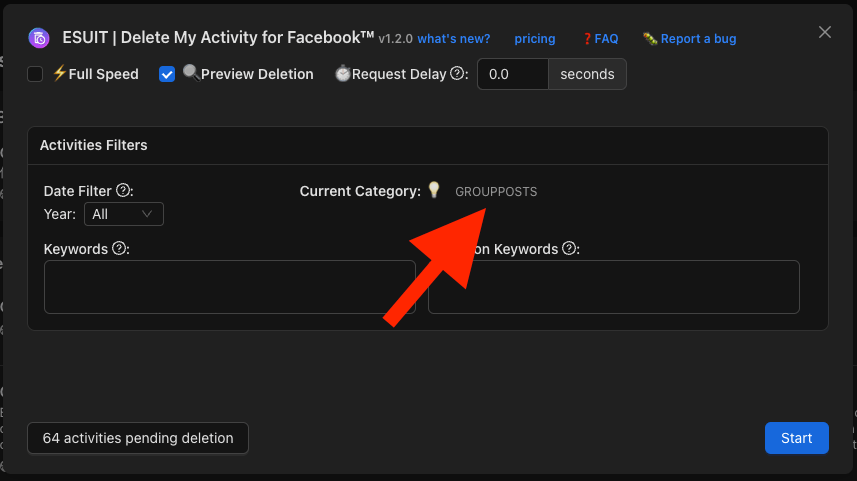857x481 pixels.
Task: Click the Report a bug link
Action: (x=690, y=39)
